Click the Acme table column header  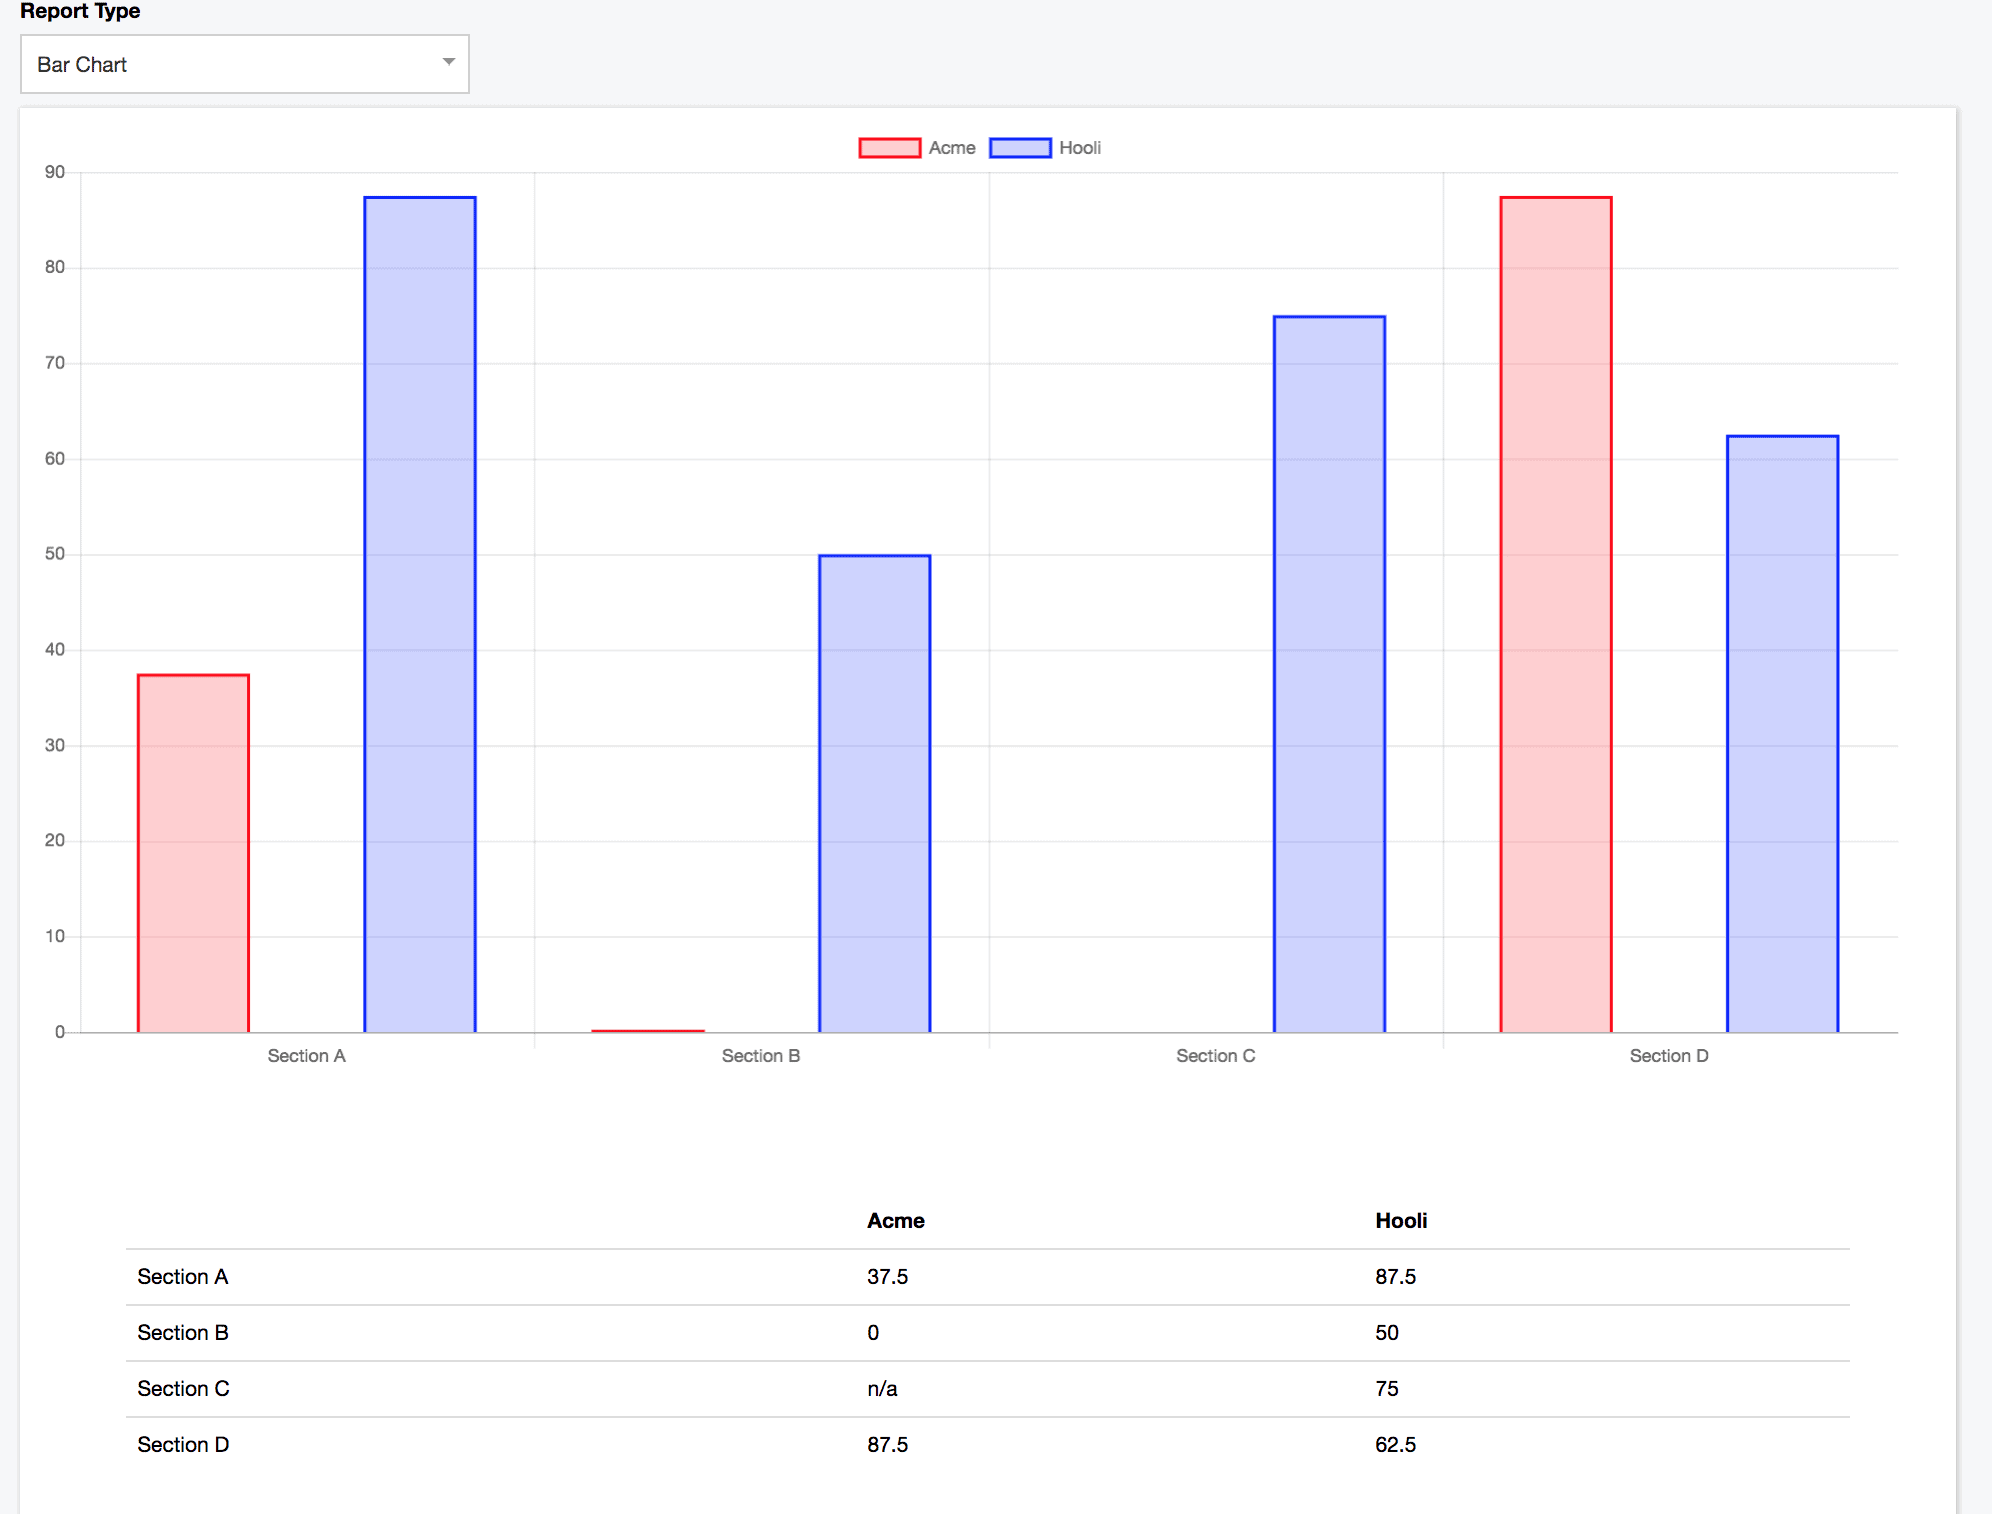click(896, 1221)
